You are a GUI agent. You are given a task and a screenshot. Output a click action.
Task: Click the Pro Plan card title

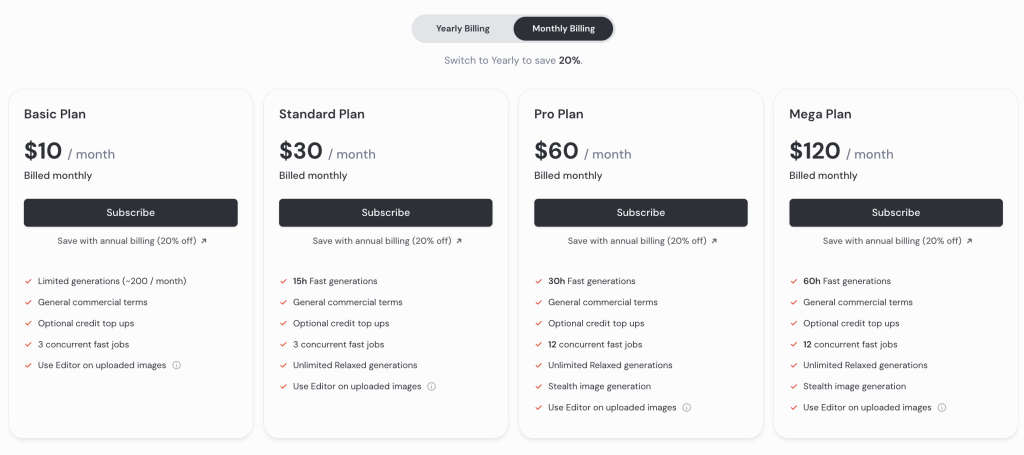[559, 114]
